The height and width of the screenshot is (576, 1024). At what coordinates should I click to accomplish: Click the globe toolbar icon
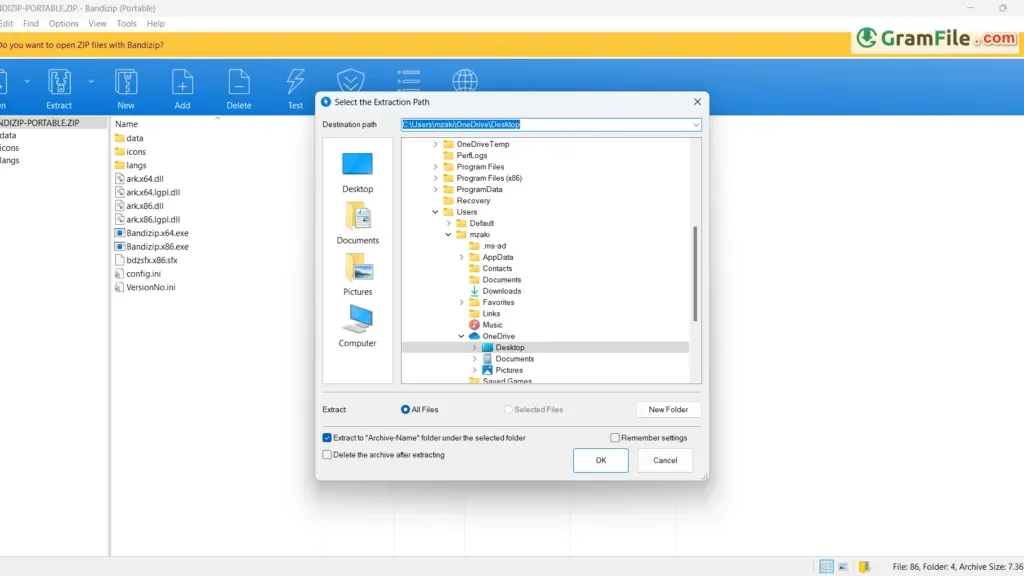(465, 81)
